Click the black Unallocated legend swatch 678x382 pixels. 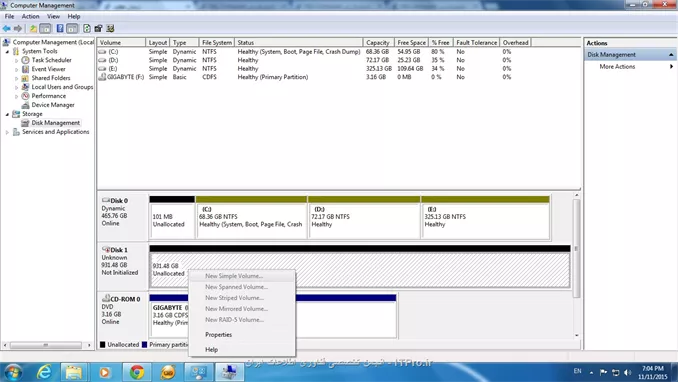pyautogui.click(x=102, y=345)
